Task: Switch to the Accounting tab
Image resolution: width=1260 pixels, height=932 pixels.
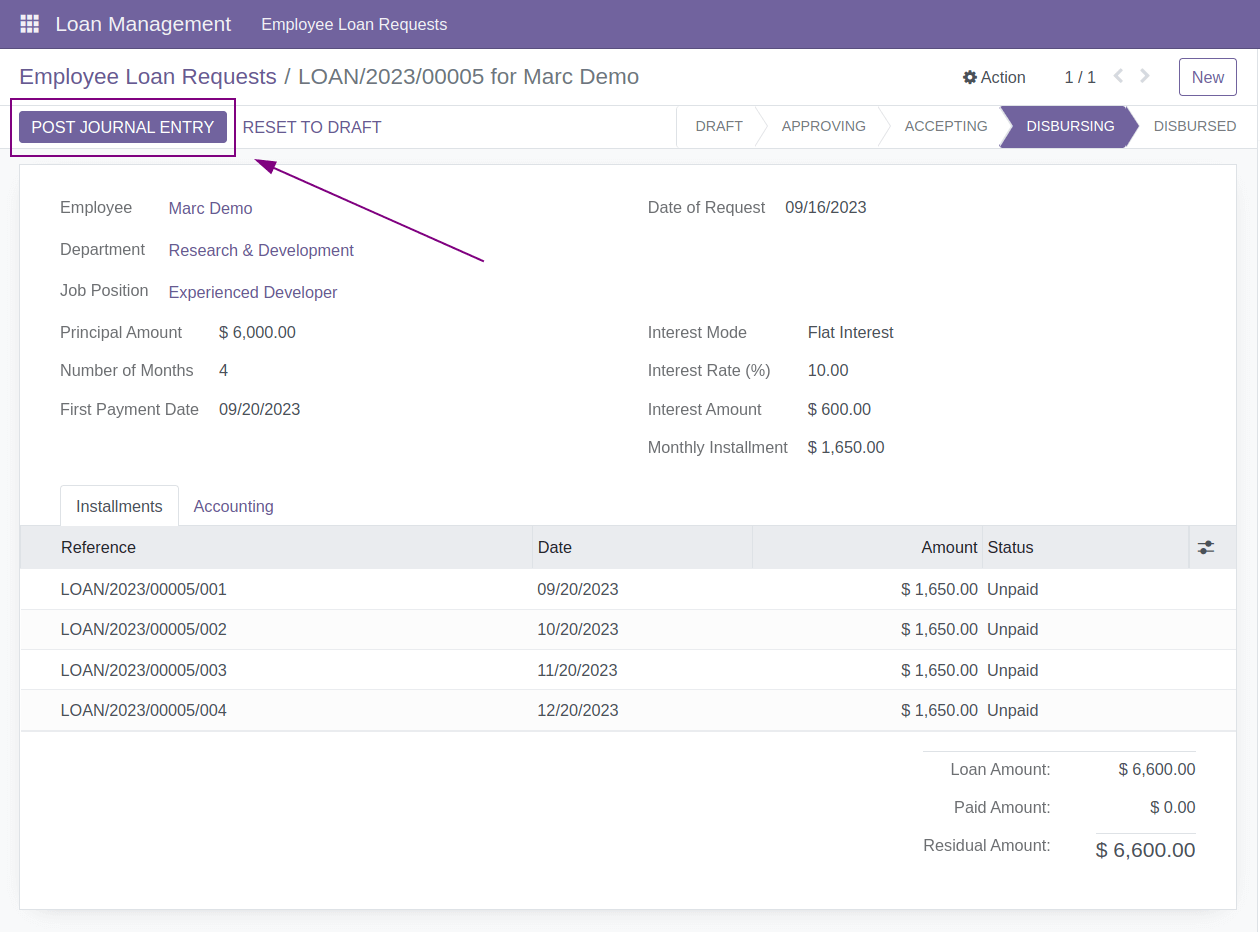Action: tap(233, 506)
